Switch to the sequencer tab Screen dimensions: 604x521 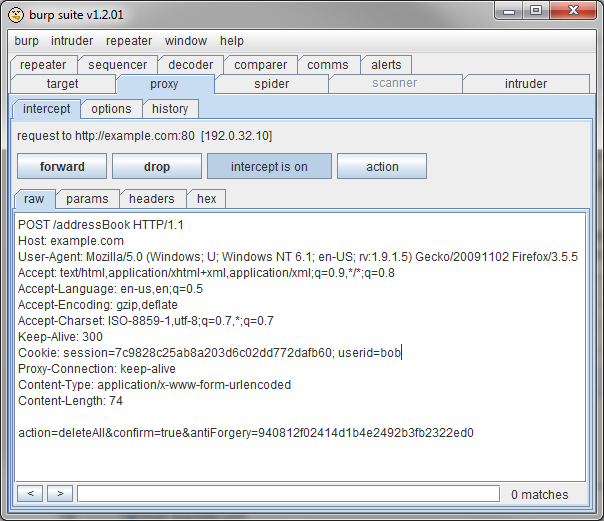(117, 65)
